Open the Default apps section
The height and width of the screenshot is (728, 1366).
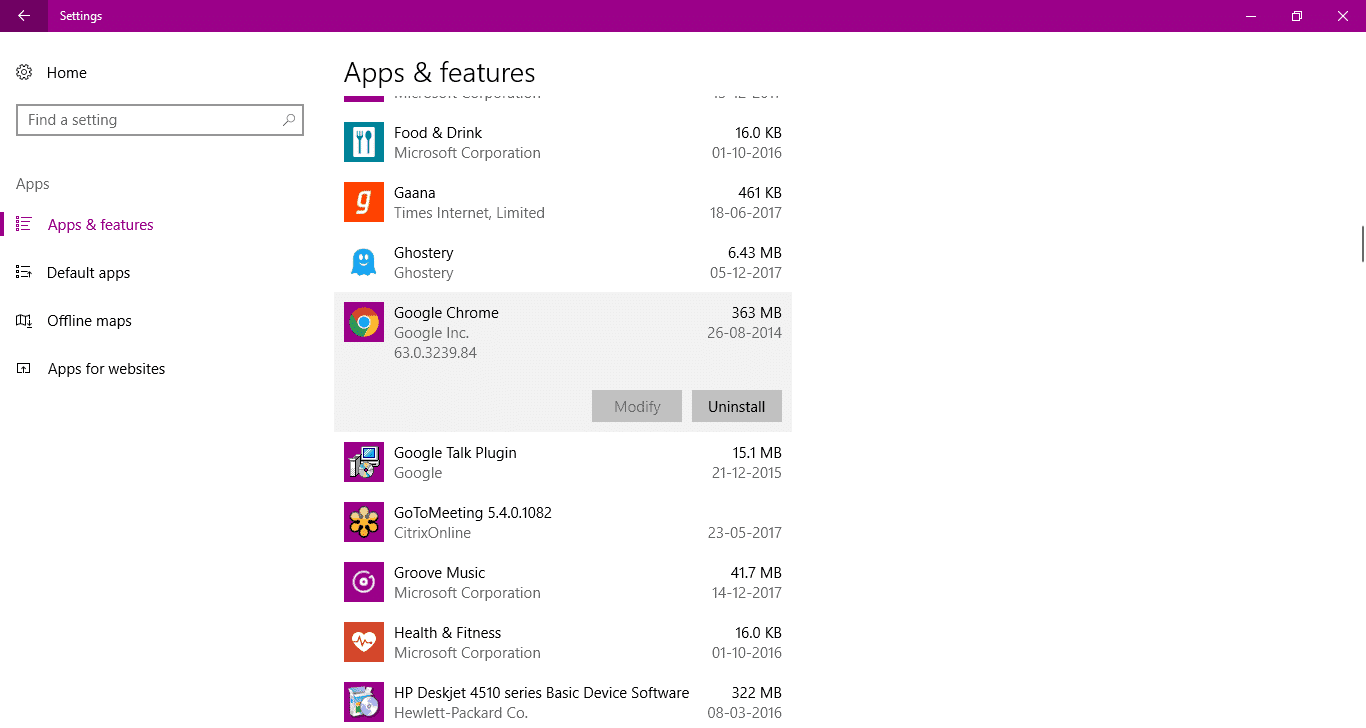click(x=88, y=273)
